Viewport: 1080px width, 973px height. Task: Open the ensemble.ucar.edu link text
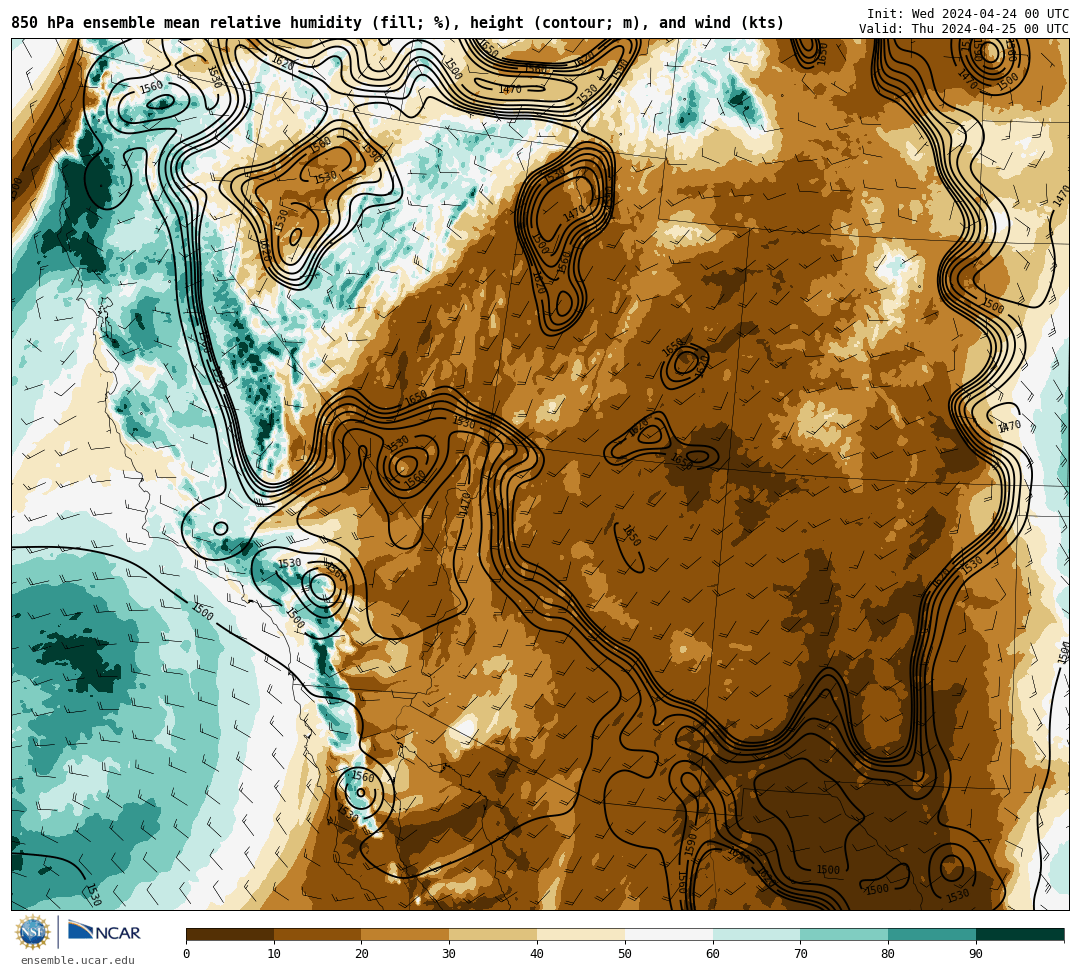pos(78,960)
